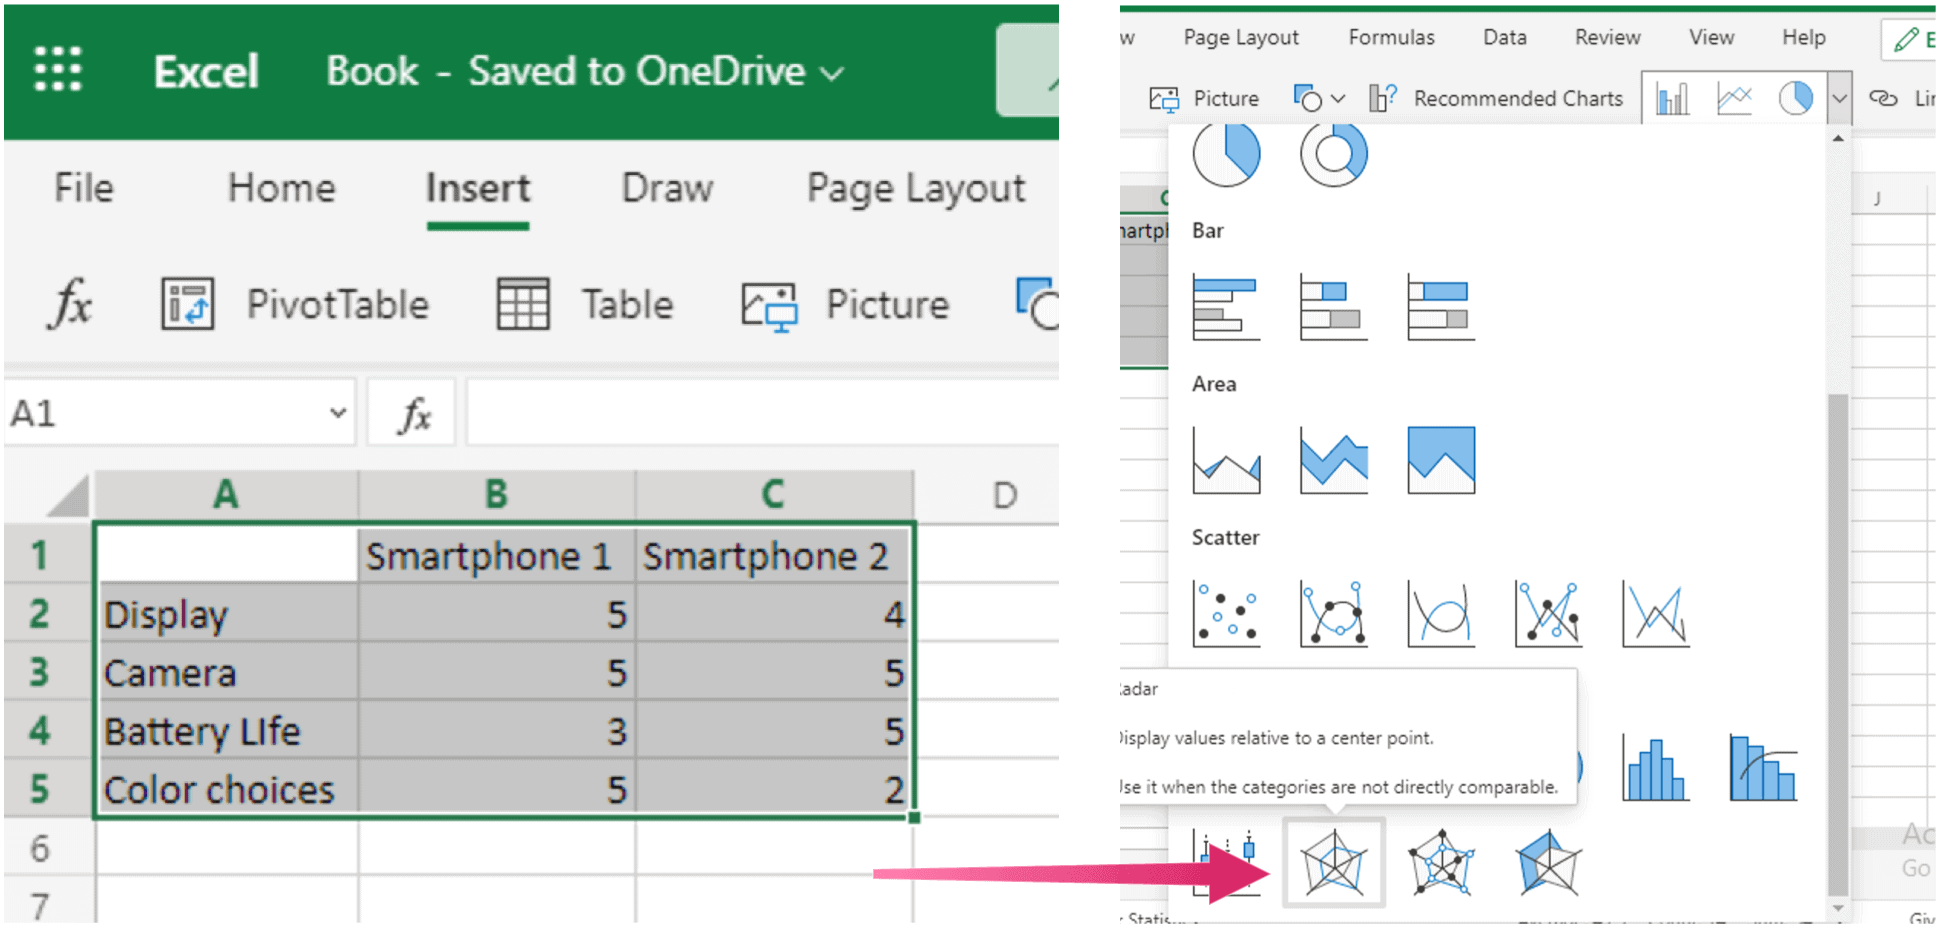Screen dimensions: 1940x928
Task: Click the Select All corner triangle
Action: [x=69, y=496]
